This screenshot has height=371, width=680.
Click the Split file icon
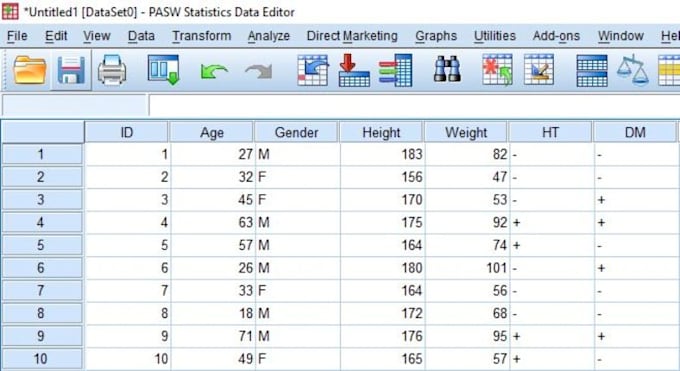click(592, 70)
